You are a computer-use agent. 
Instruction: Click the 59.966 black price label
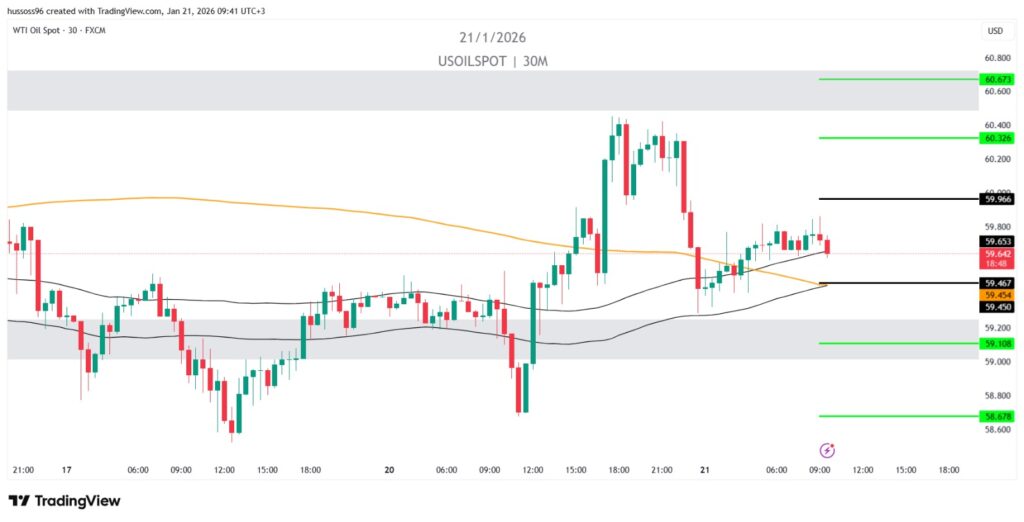pyautogui.click(x=999, y=199)
